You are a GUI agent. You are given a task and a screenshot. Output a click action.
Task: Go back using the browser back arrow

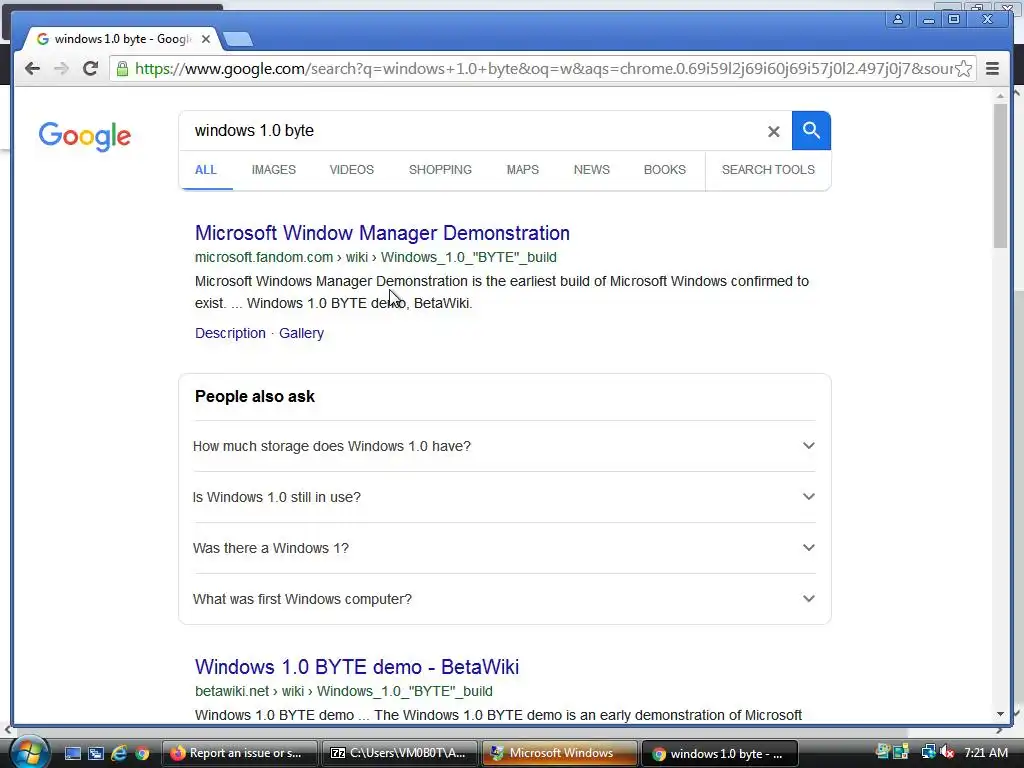click(32, 69)
